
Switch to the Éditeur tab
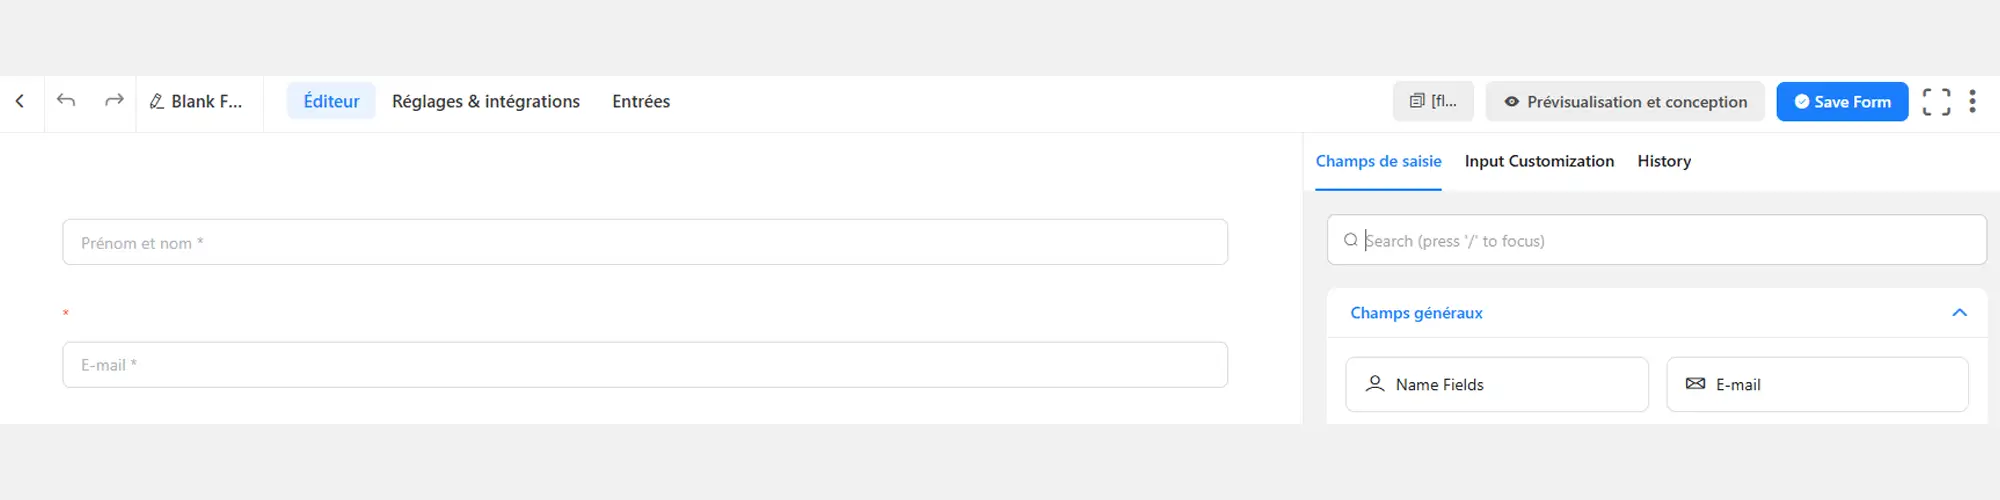tap(331, 101)
